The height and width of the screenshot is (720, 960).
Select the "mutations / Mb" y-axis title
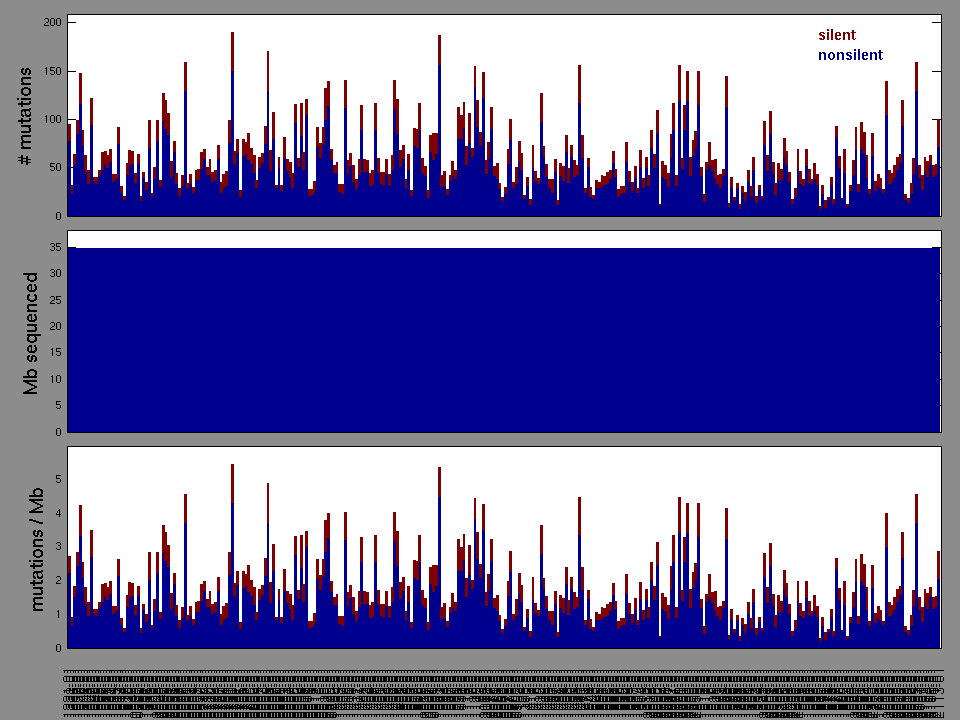(x=36, y=548)
